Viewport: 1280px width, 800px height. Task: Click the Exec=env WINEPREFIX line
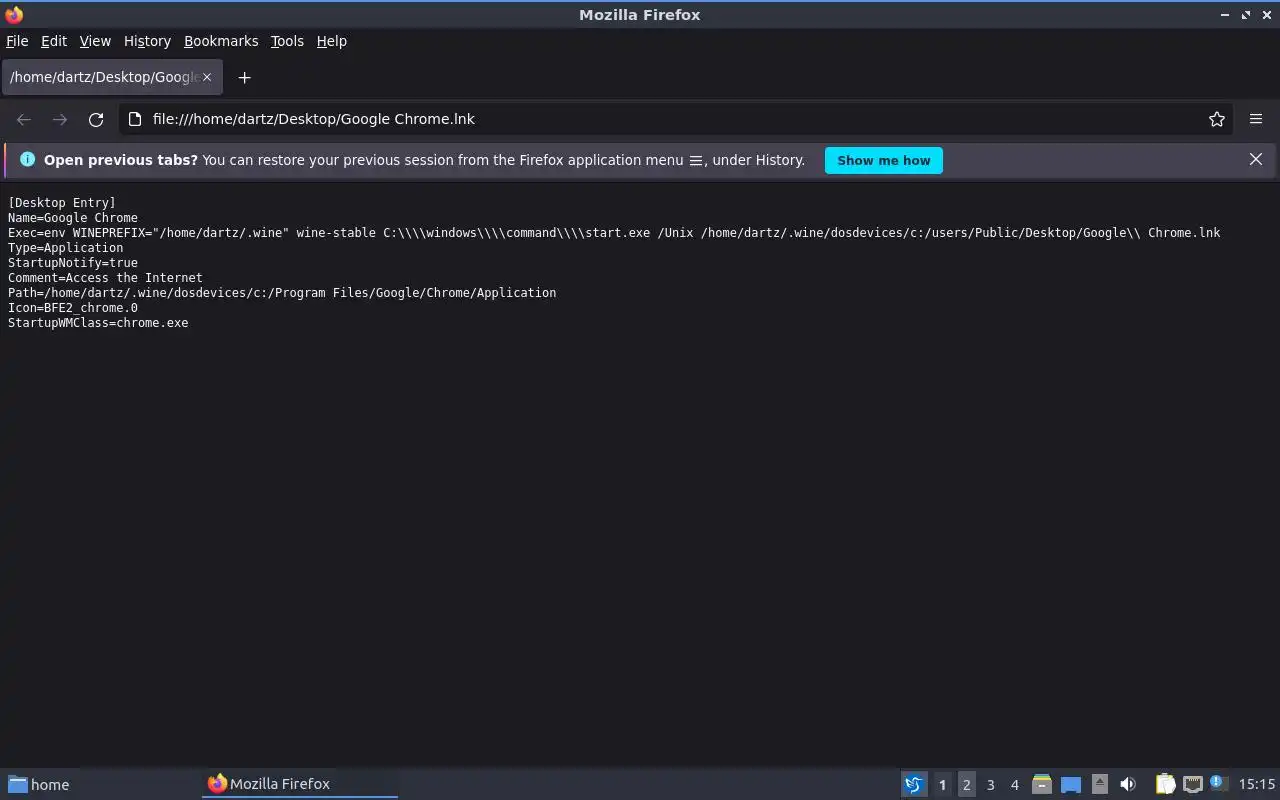[x=614, y=233]
